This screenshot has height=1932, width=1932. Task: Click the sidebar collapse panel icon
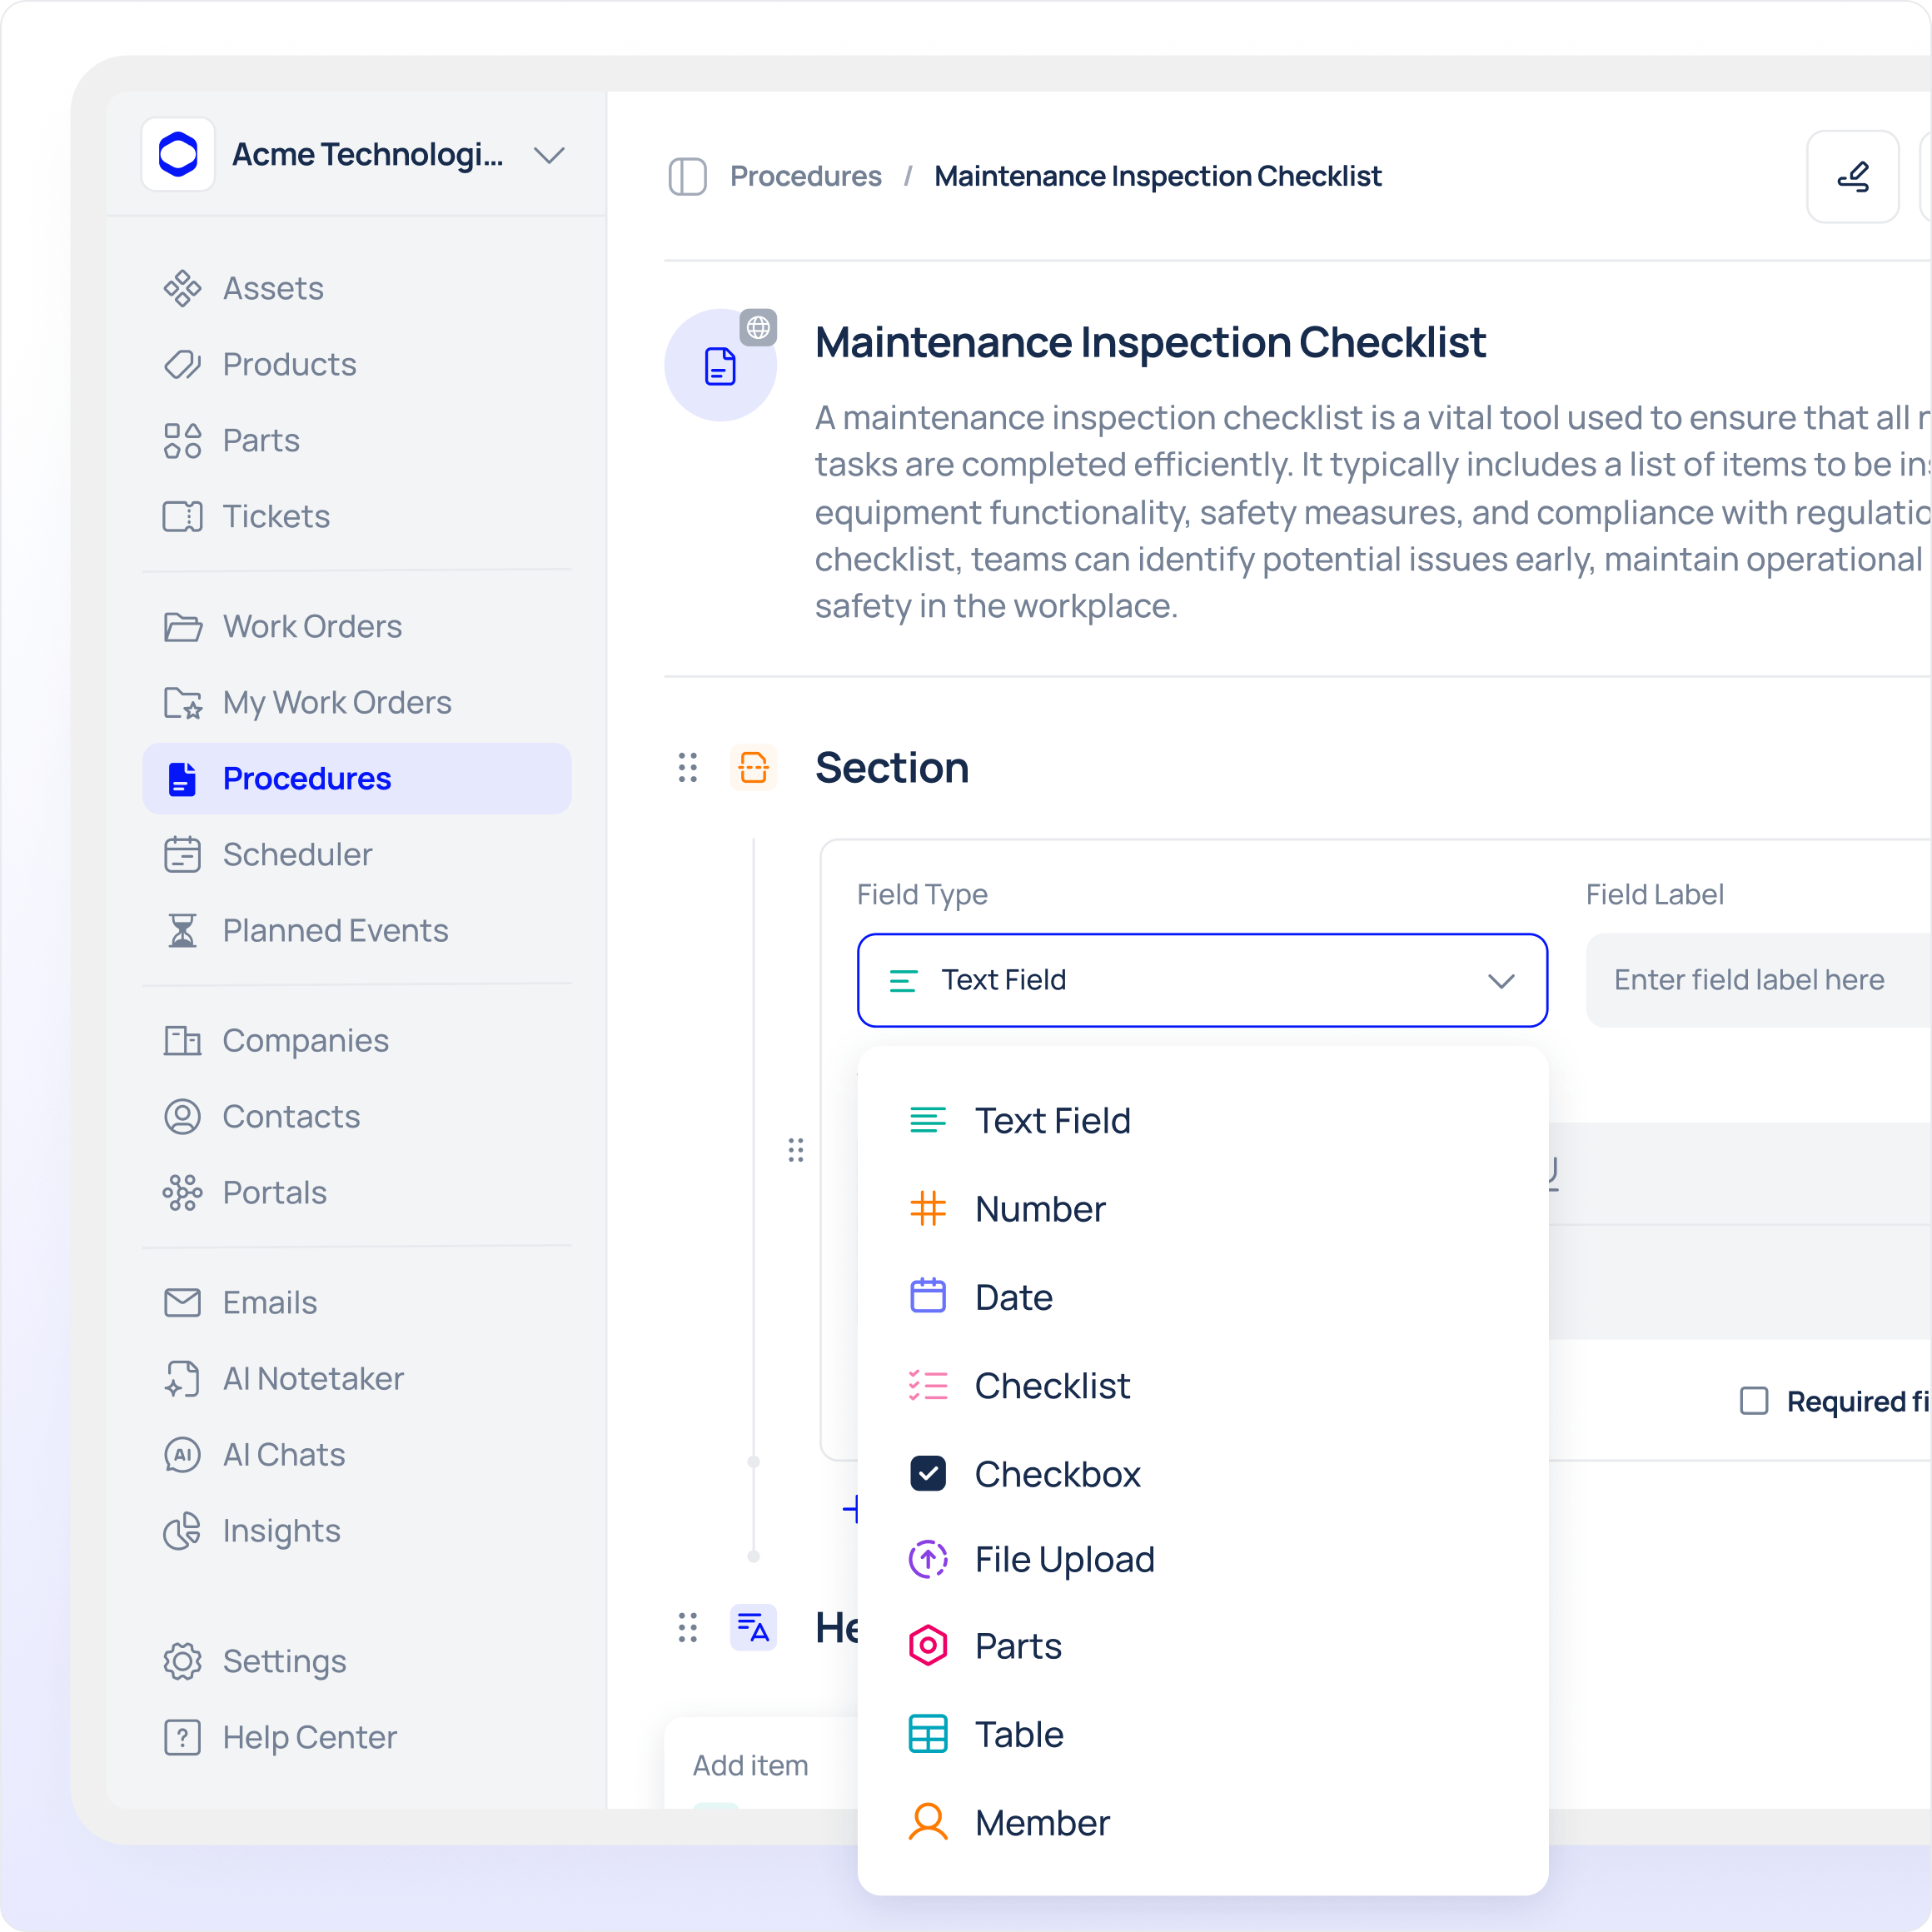pyautogui.click(x=687, y=177)
